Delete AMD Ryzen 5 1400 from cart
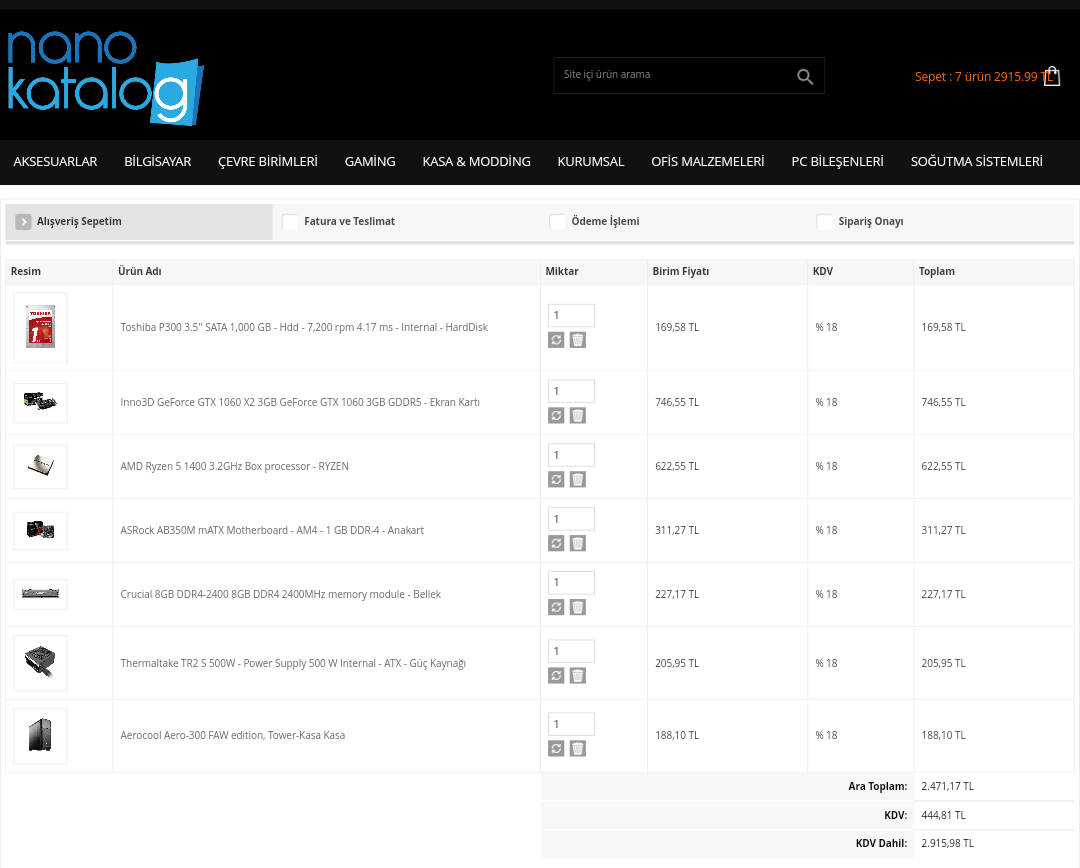The width and height of the screenshot is (1080, 868). (578, 479)
